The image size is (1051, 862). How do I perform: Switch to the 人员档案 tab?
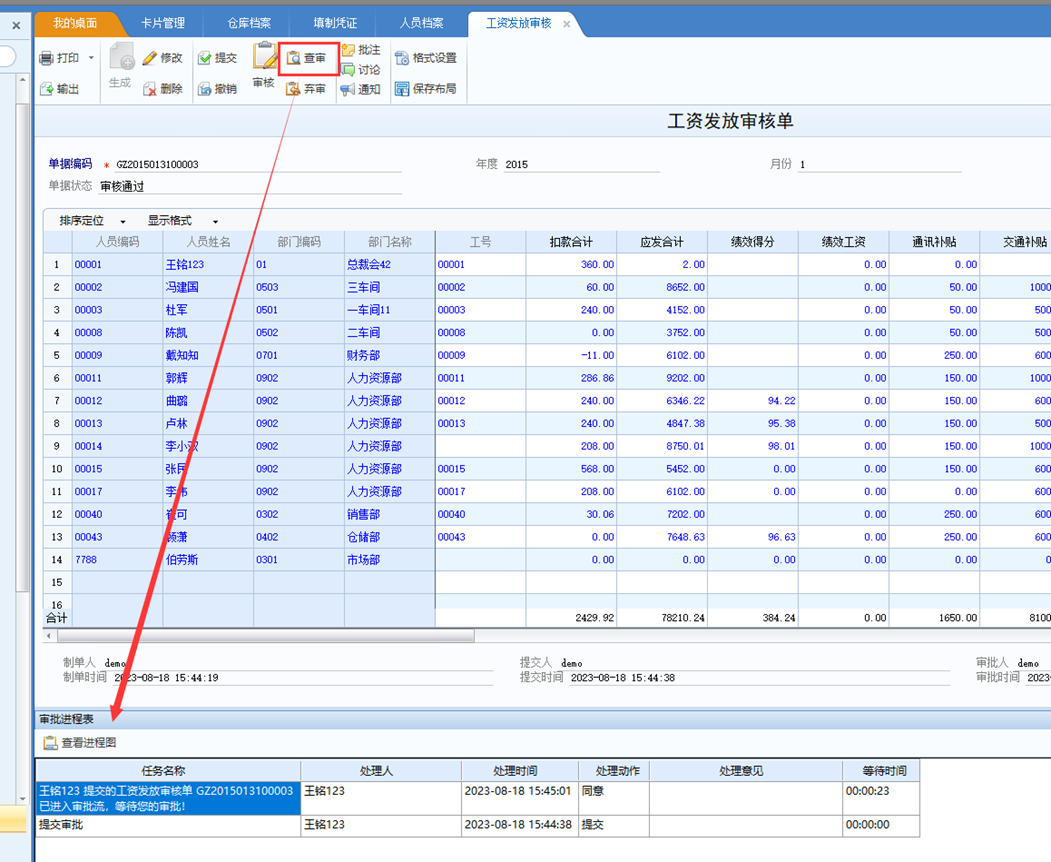click(422, 23)
